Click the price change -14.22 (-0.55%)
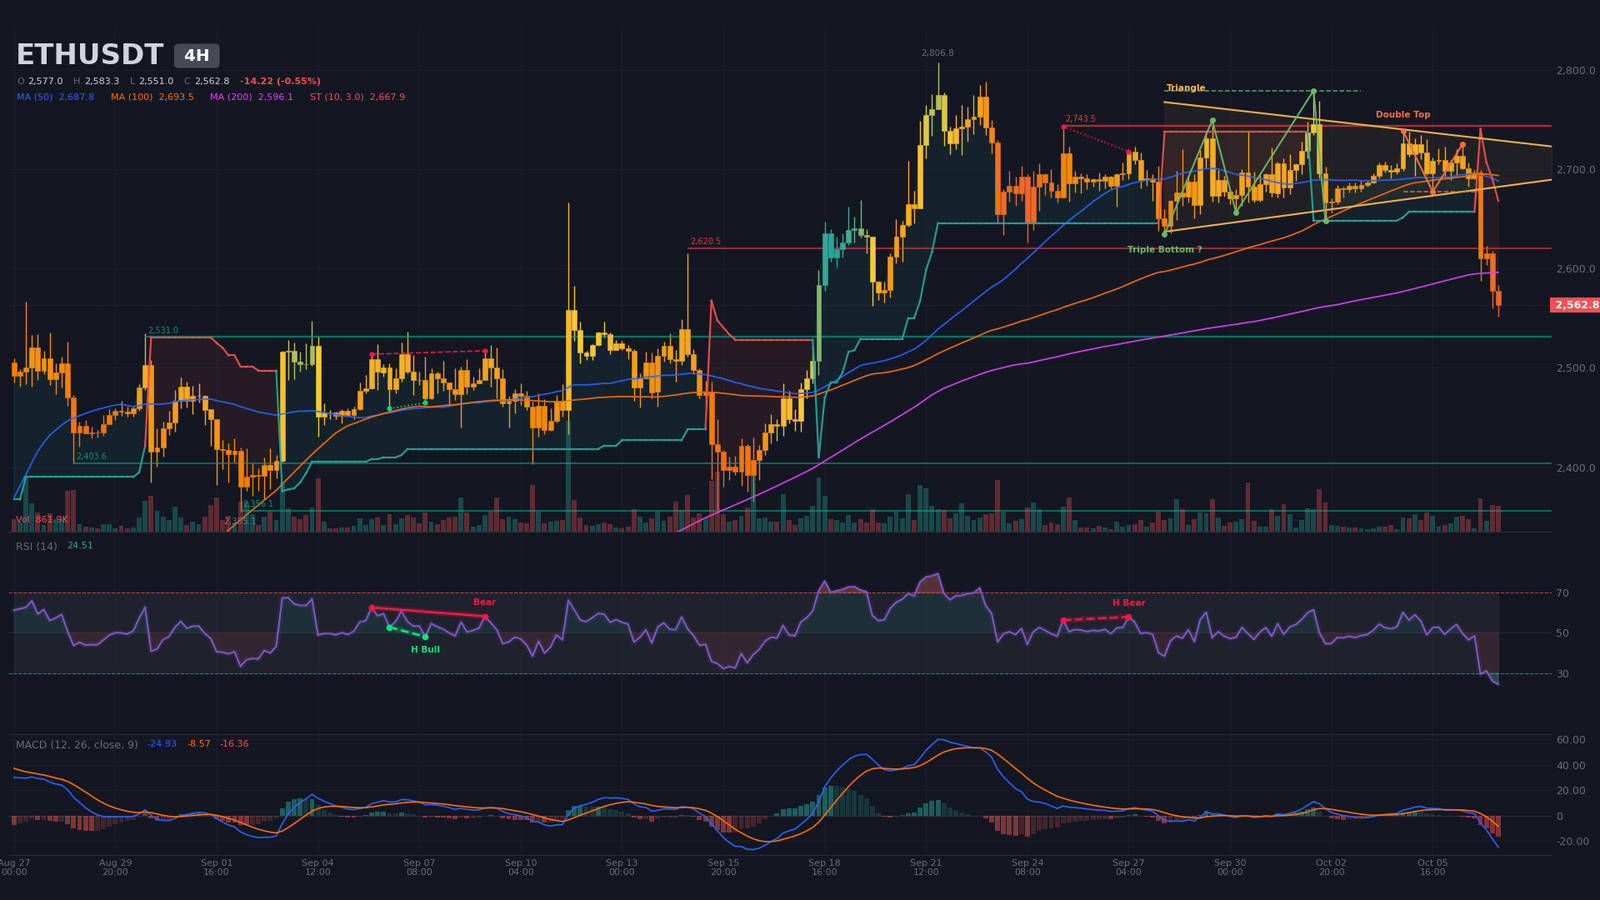Screen dimensions: 1600x900 (x=280, y=81)
